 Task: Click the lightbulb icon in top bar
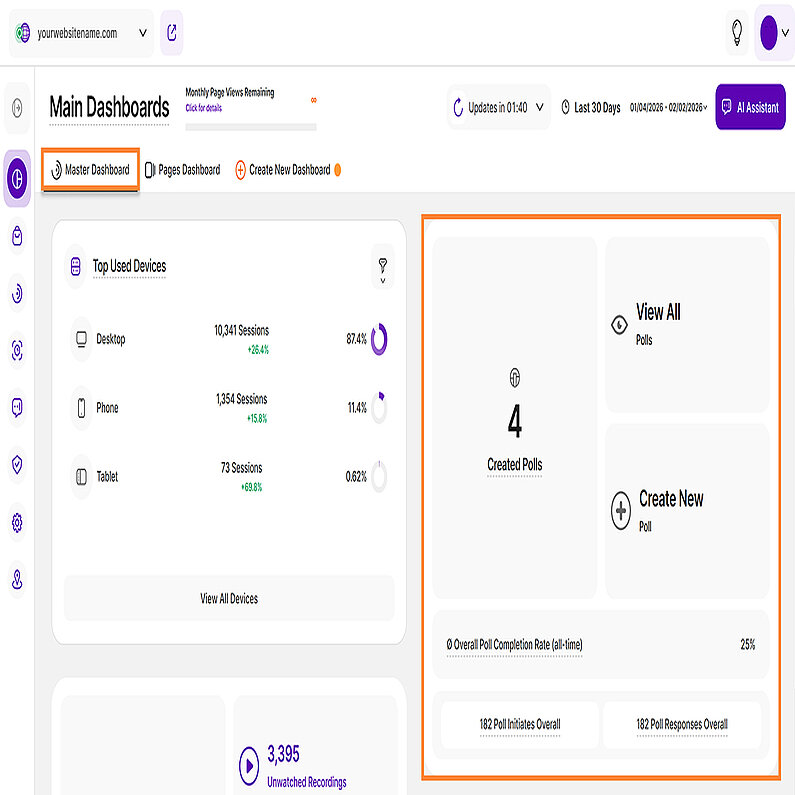pos(737,33)
